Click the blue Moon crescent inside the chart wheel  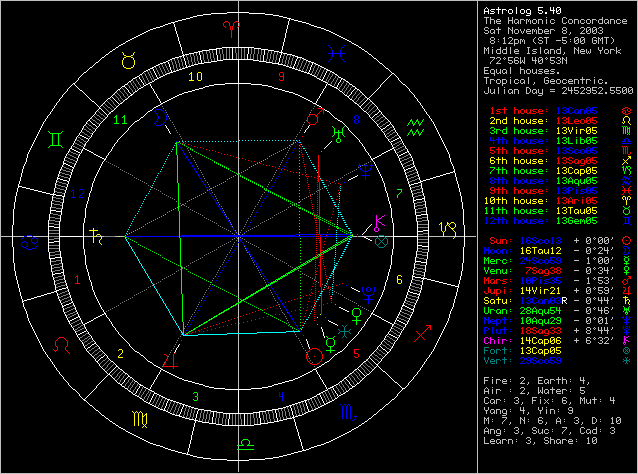pos(160,118)
